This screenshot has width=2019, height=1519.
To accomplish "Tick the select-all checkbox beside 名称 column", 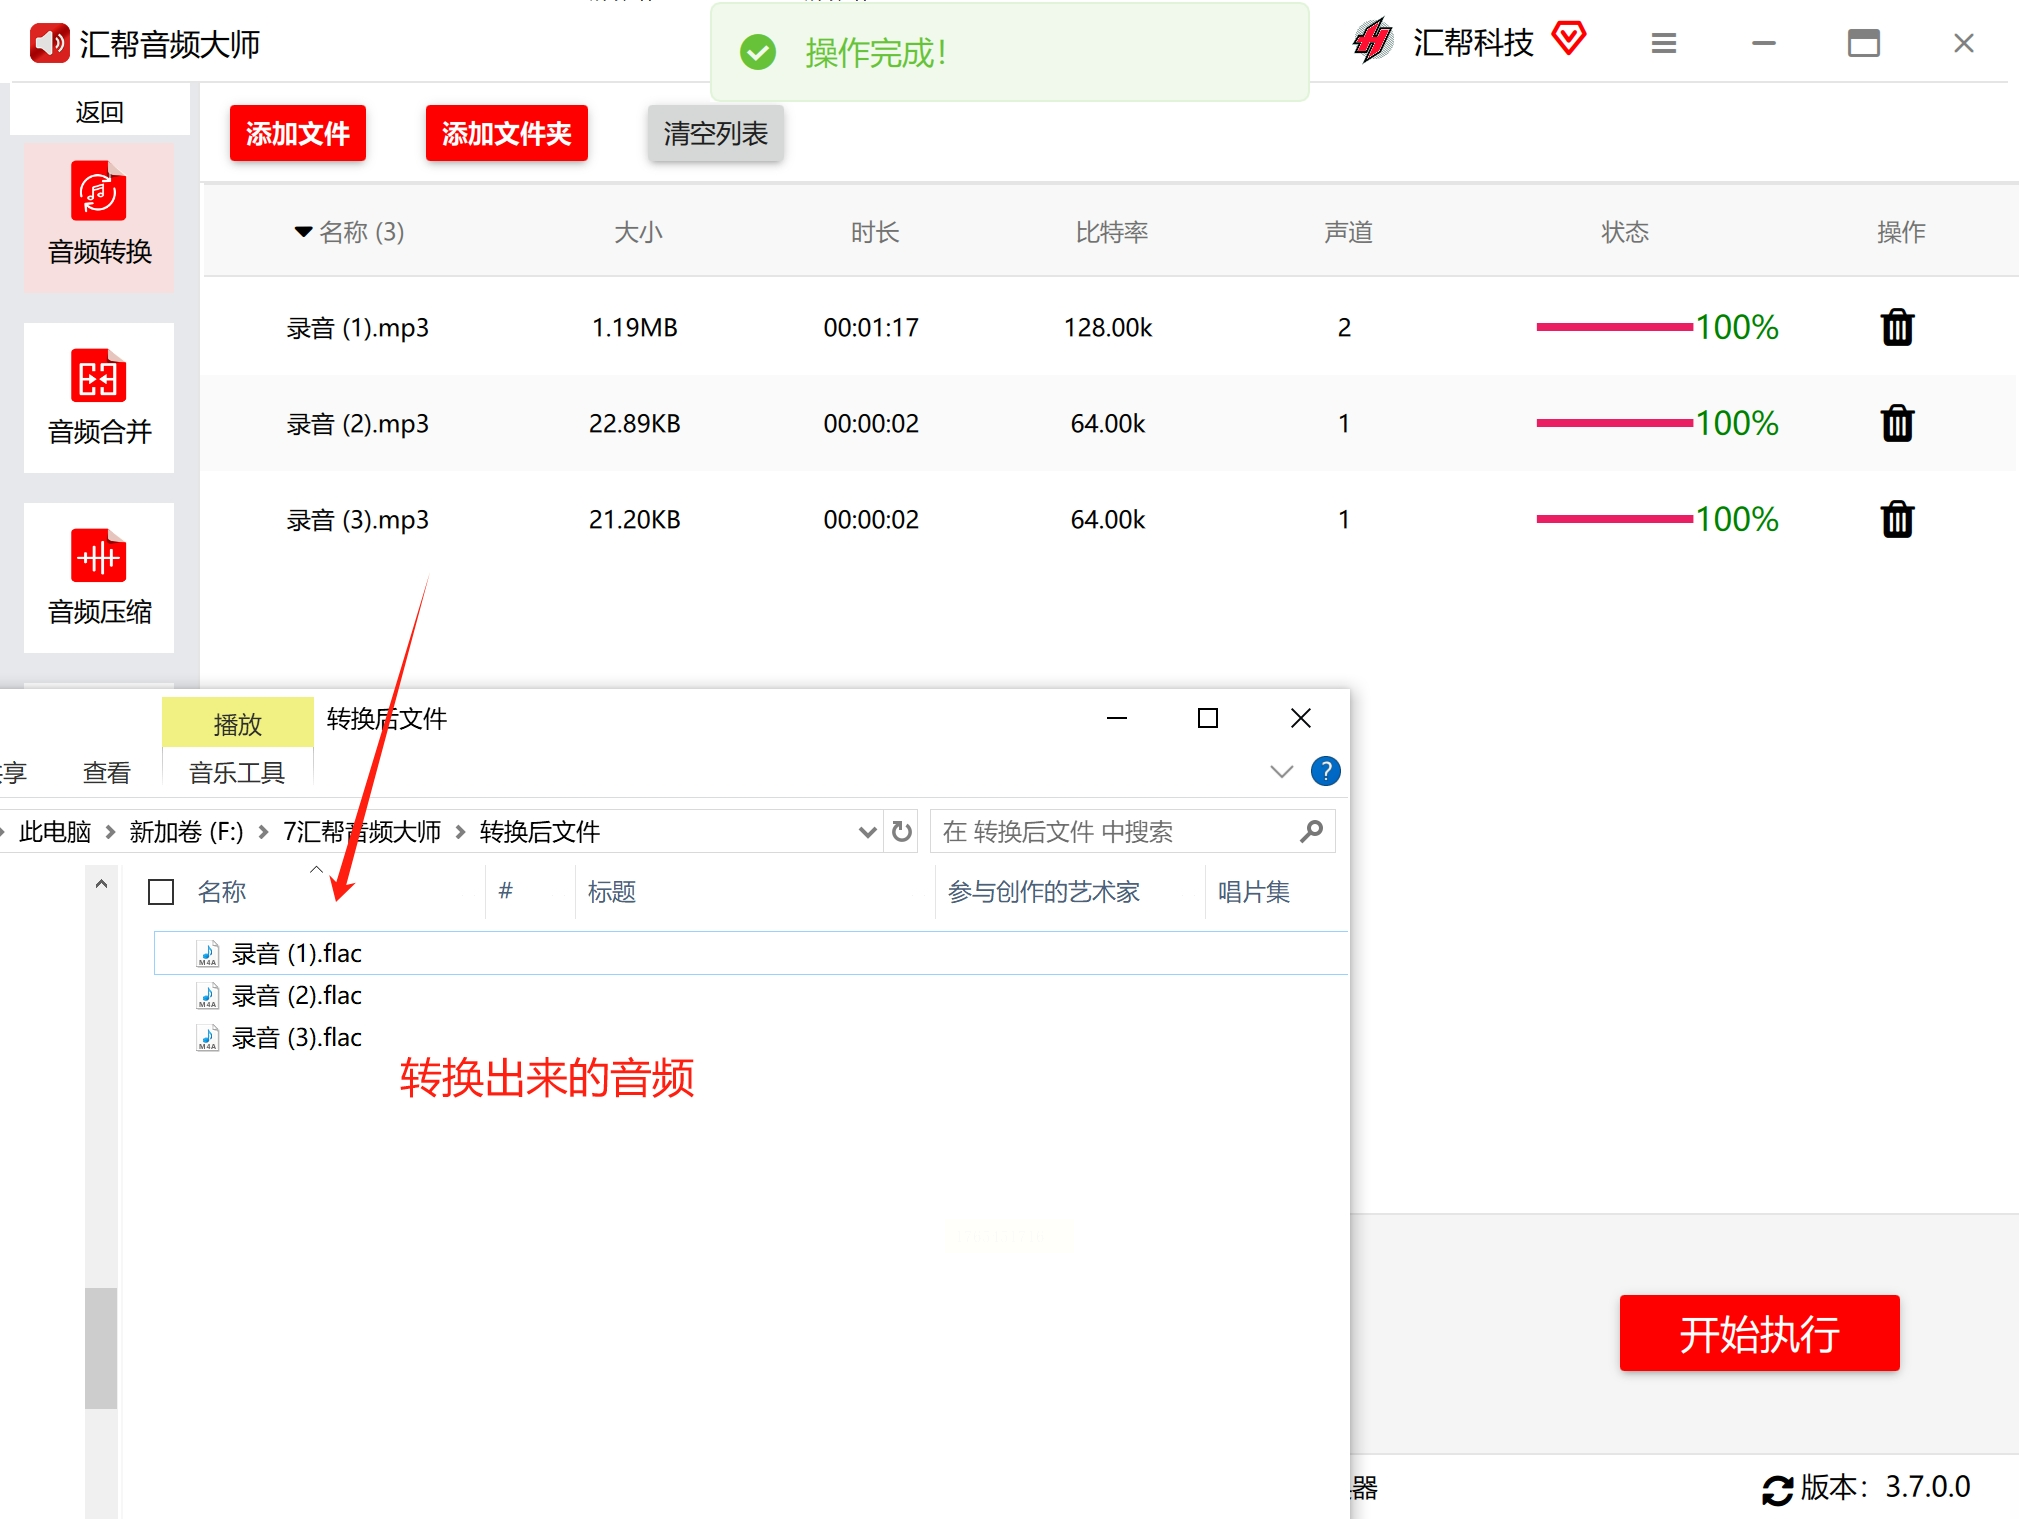I will [x=161, y=891].
